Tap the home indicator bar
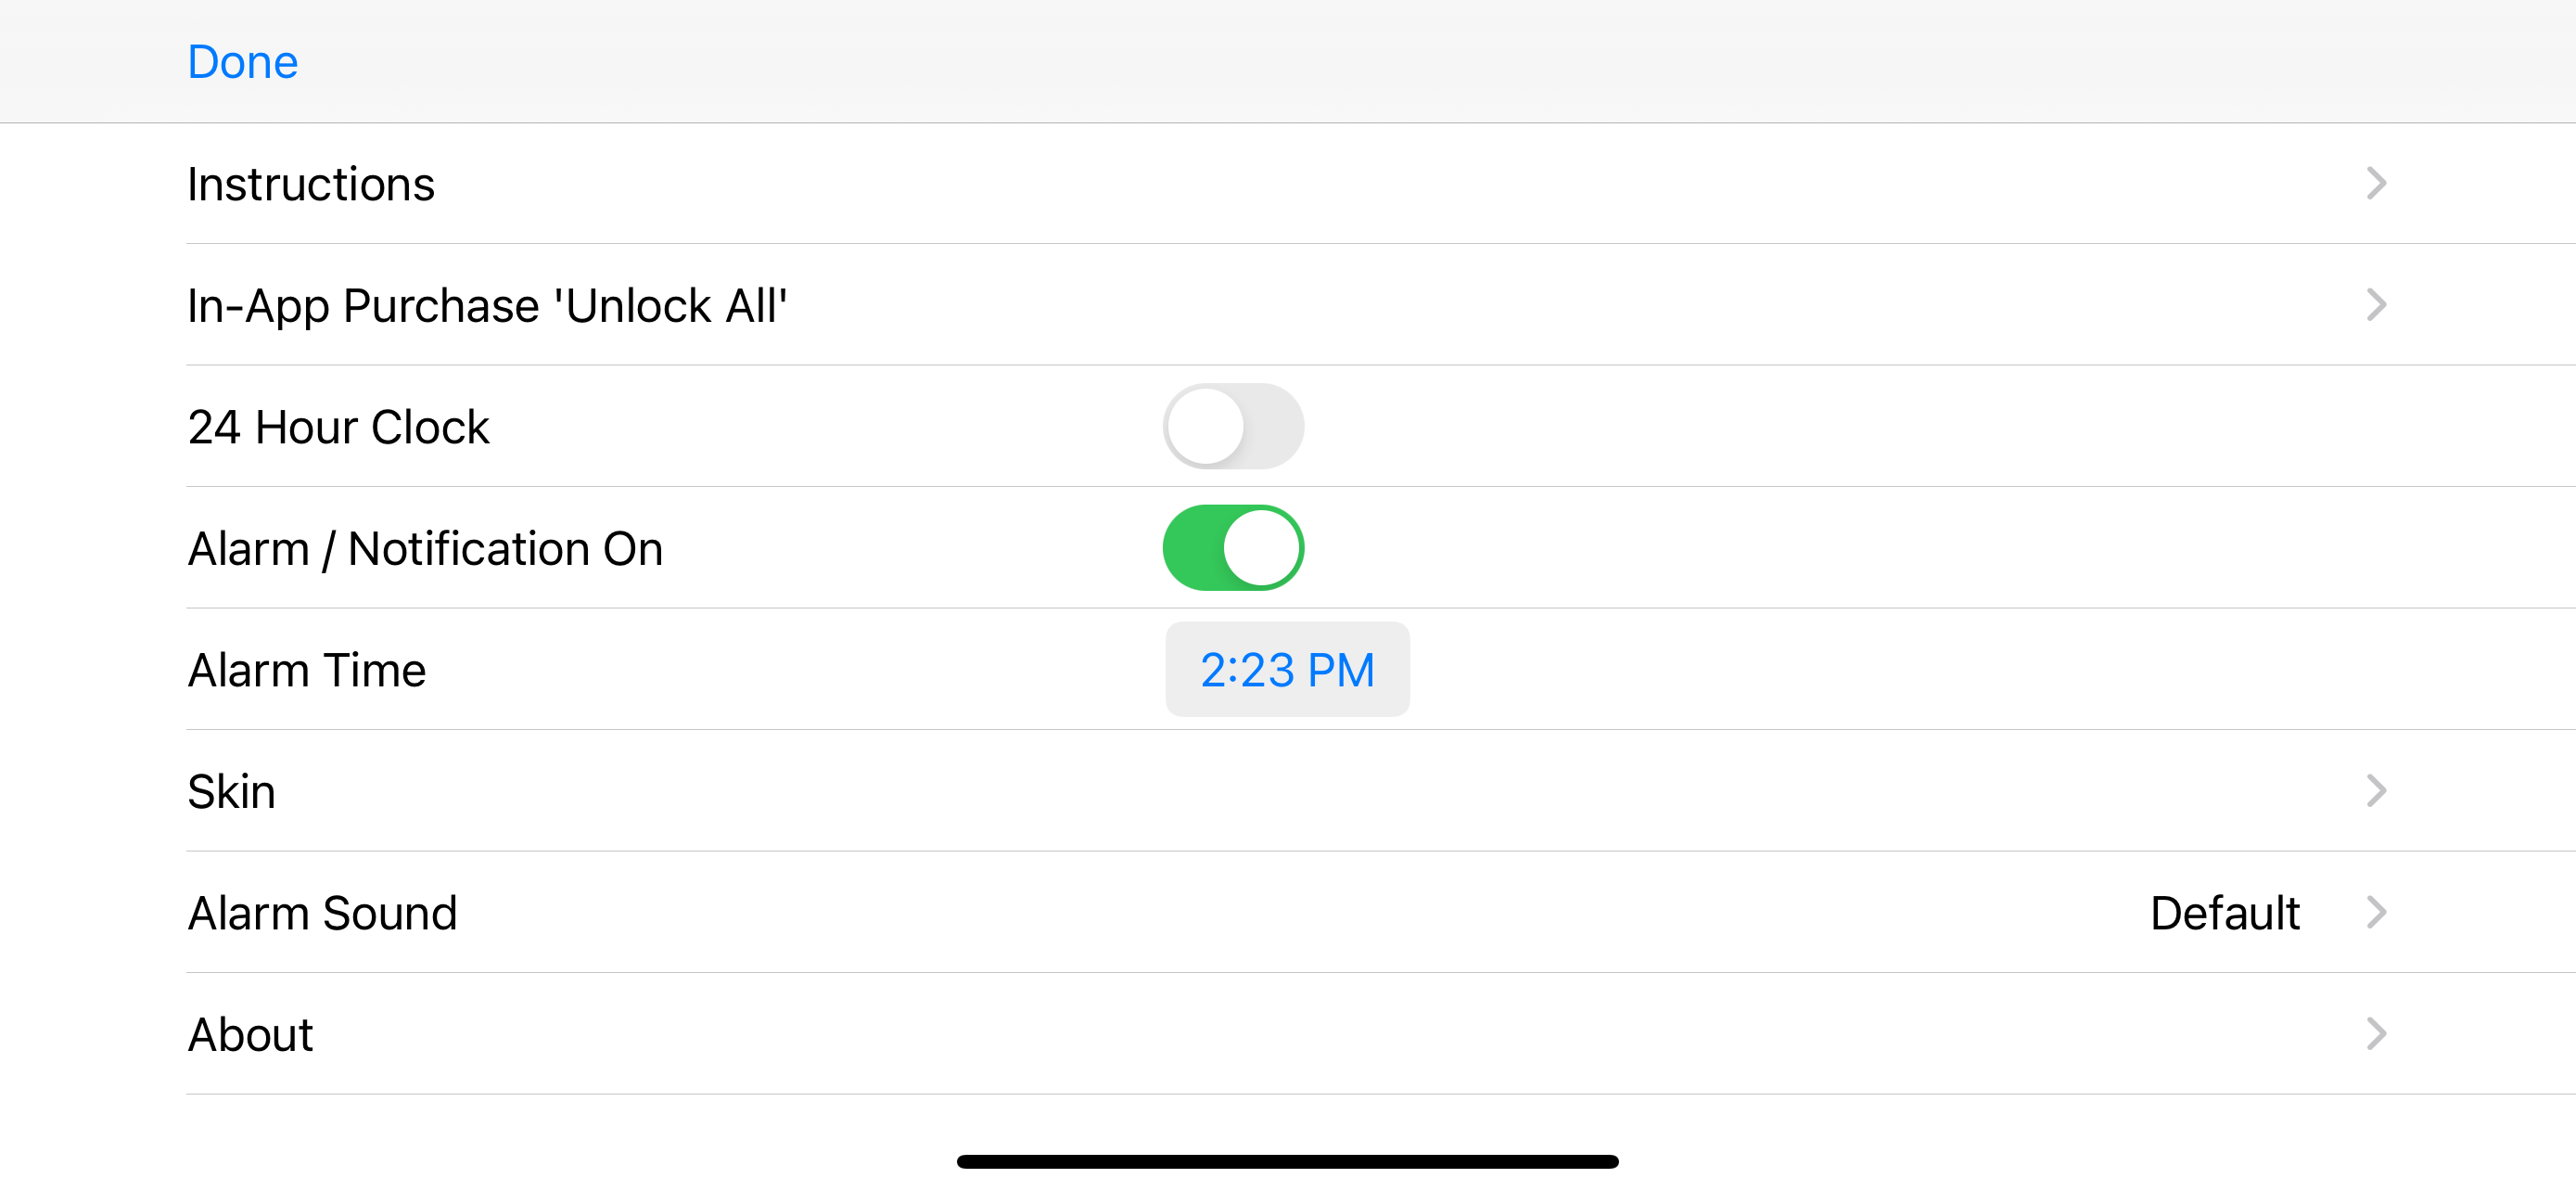Image resolution: width=2576 pixels, height=1191 pixels. 1287,1161
